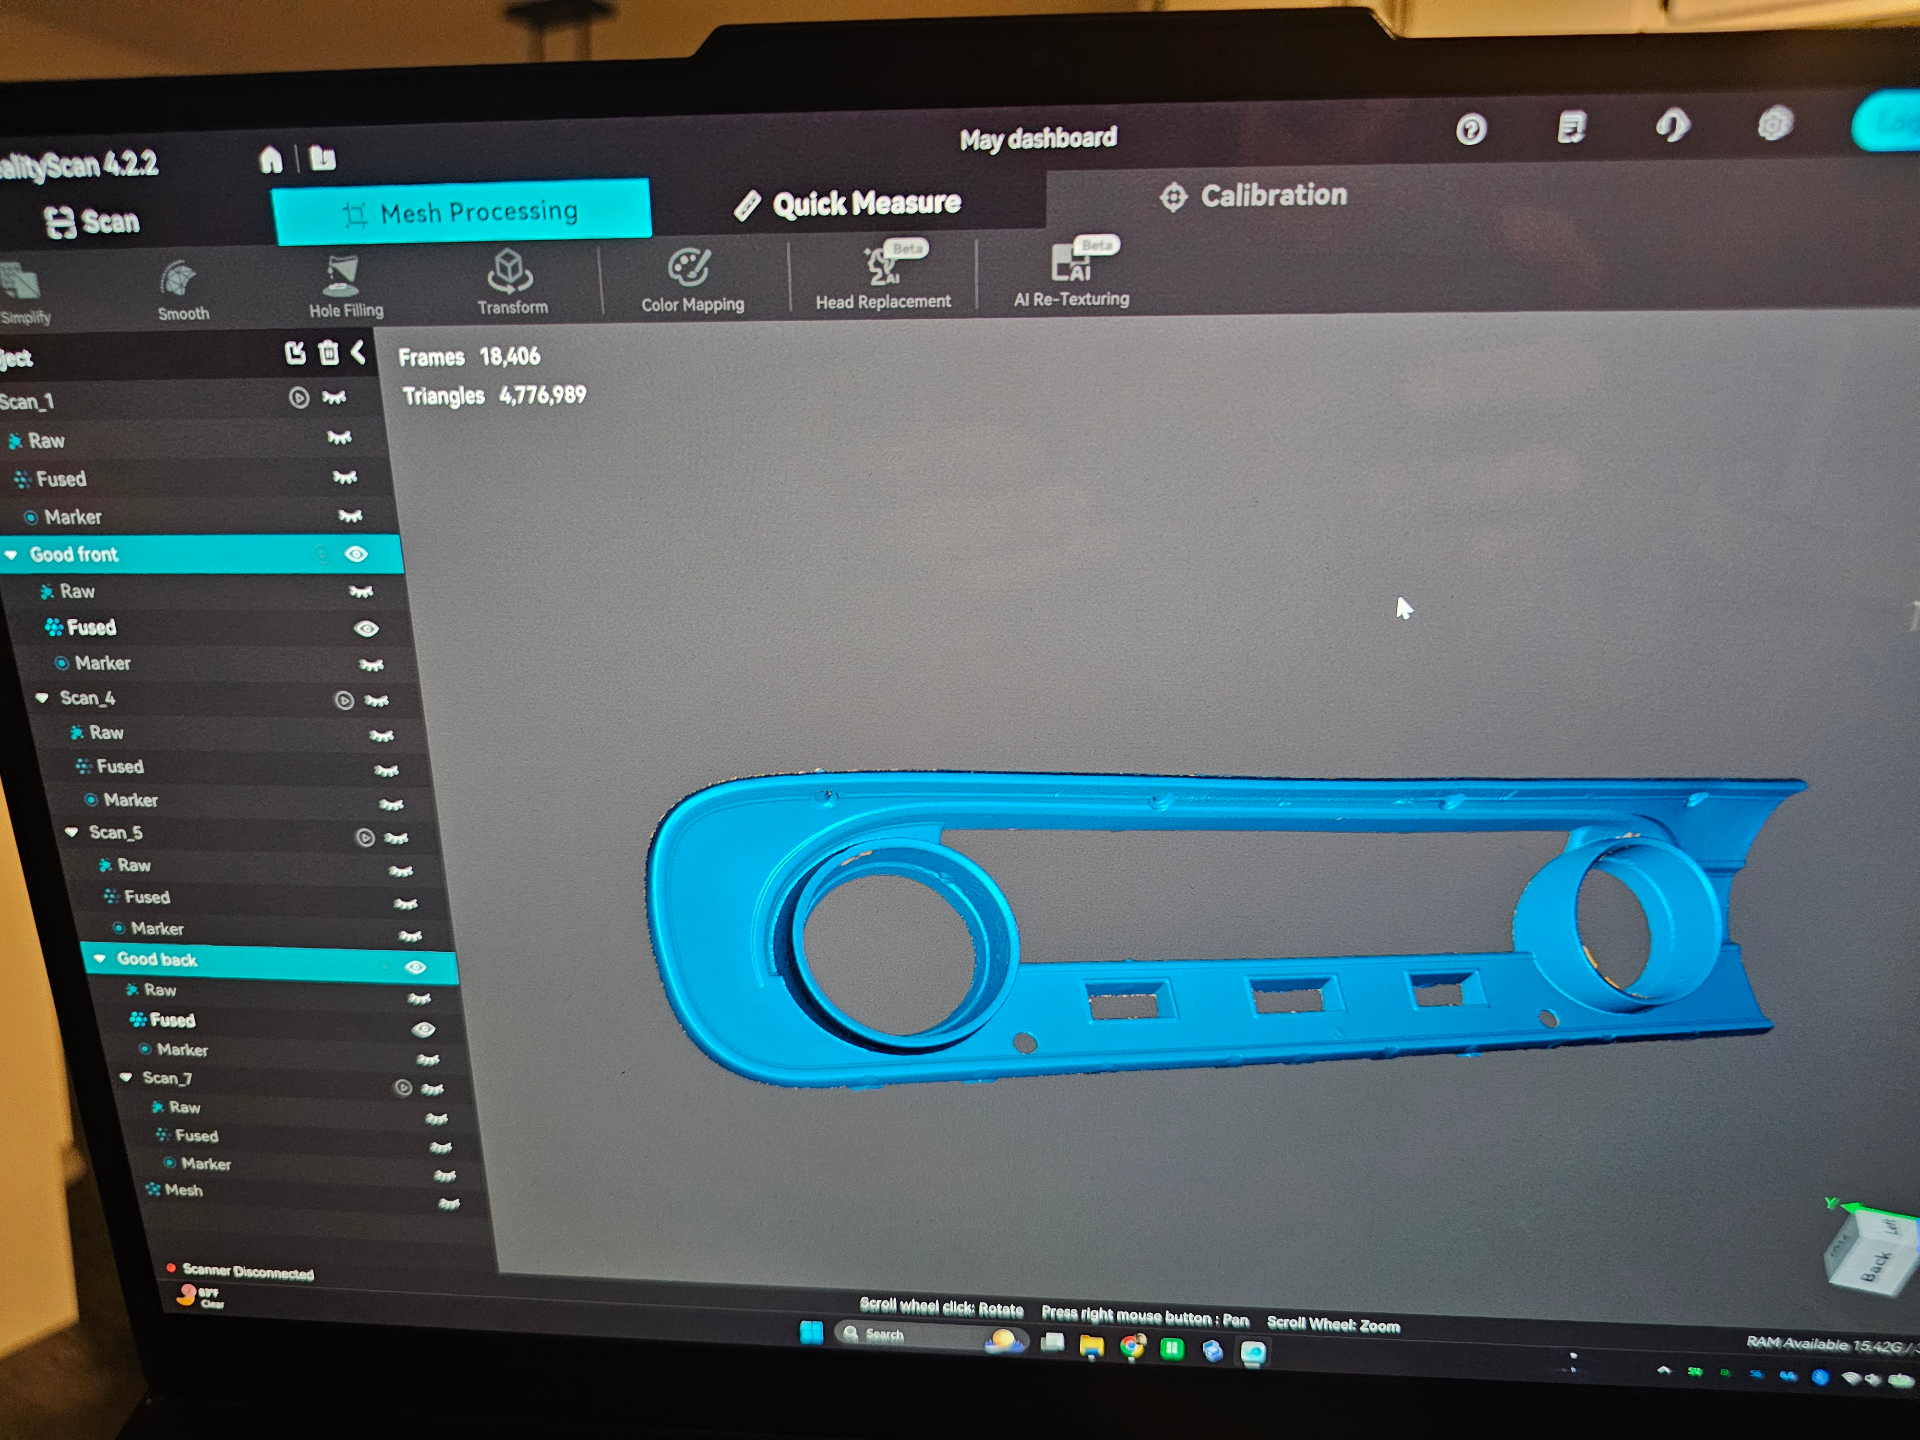Screen dimensions: 1920x1440
Task: Collapse the Scan_4 group
Action: (42, 698)
